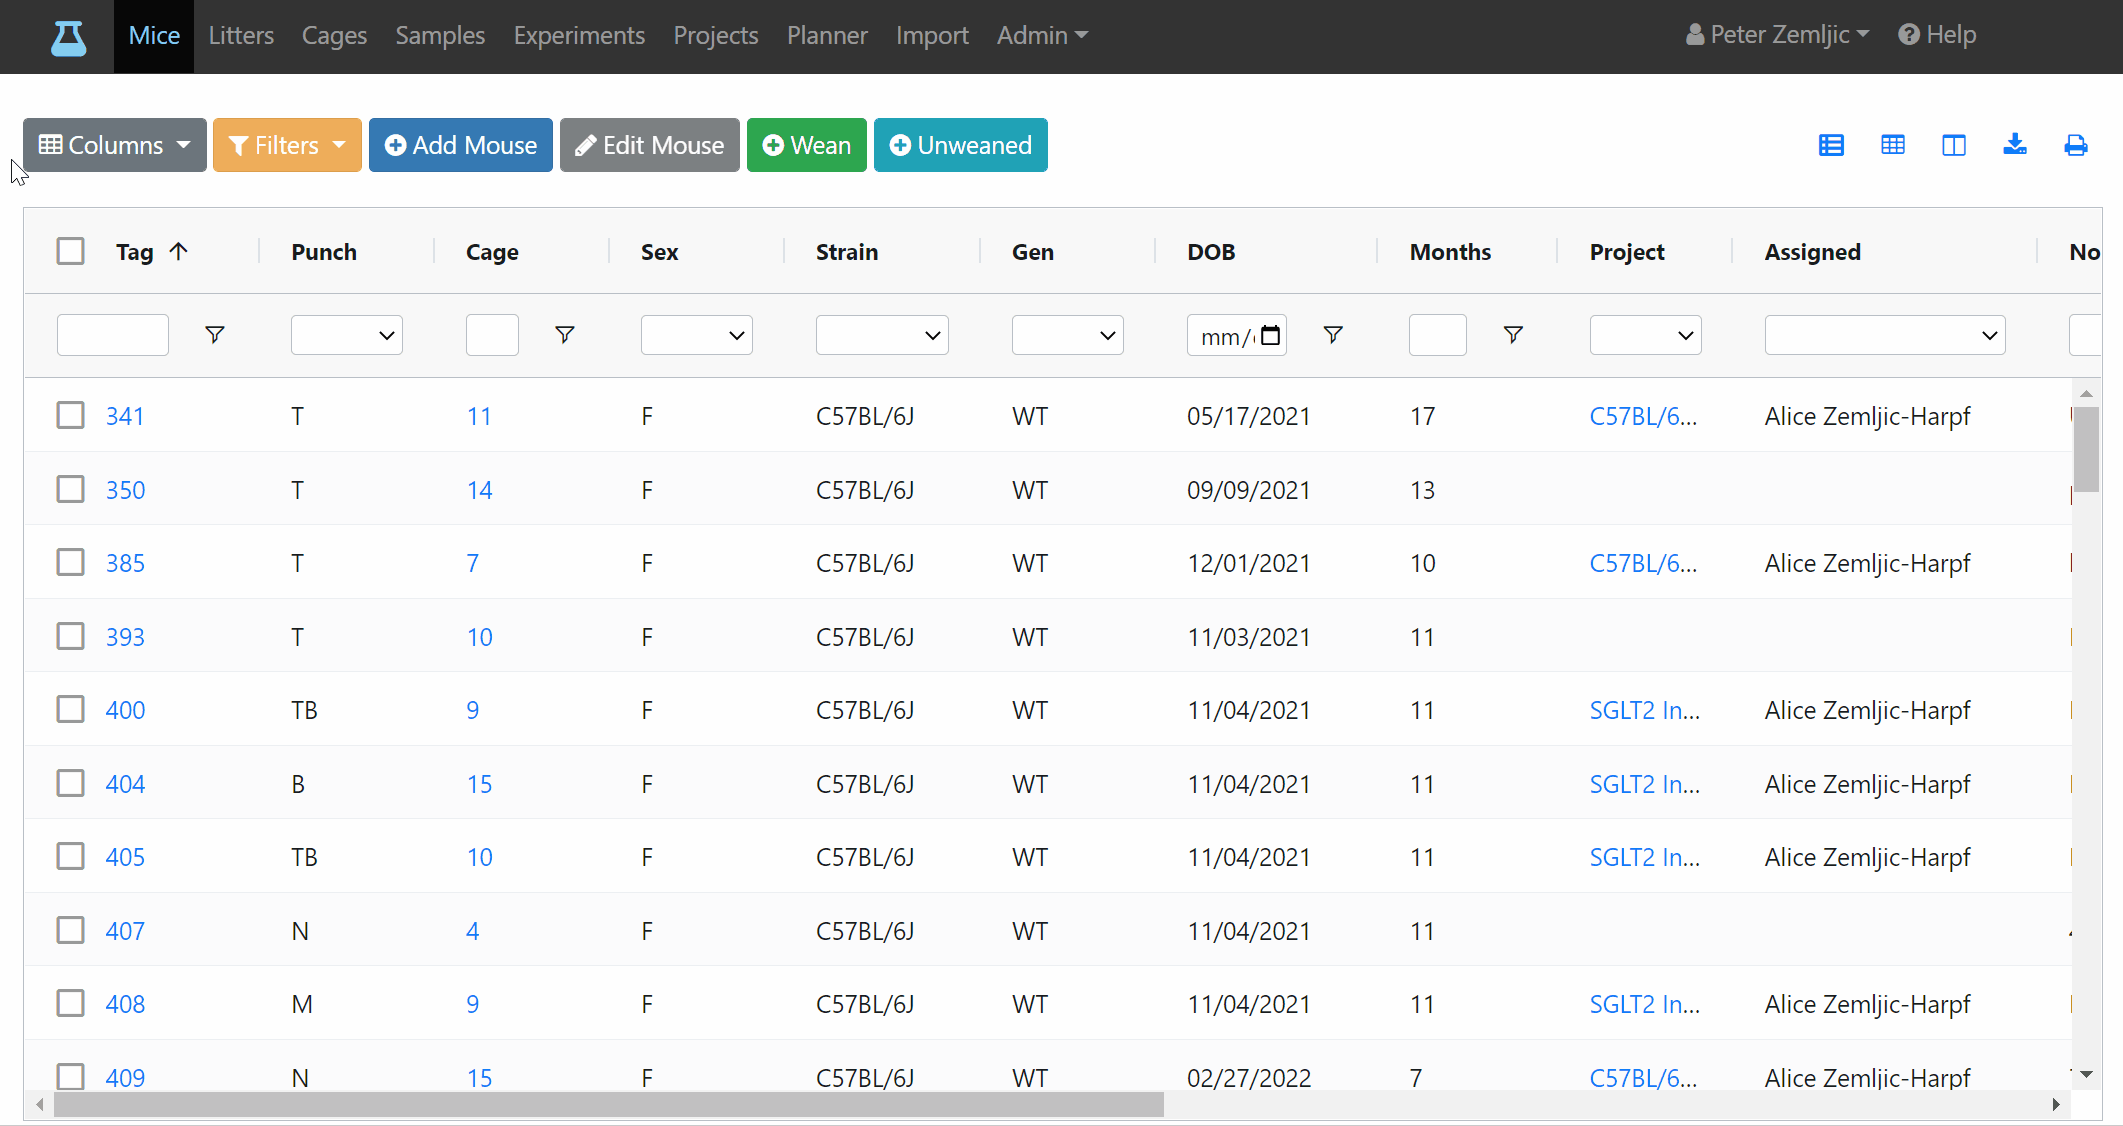The image size is (2123, 1126).
Task: Open the Sex filter dropdown
Action: 696,335
